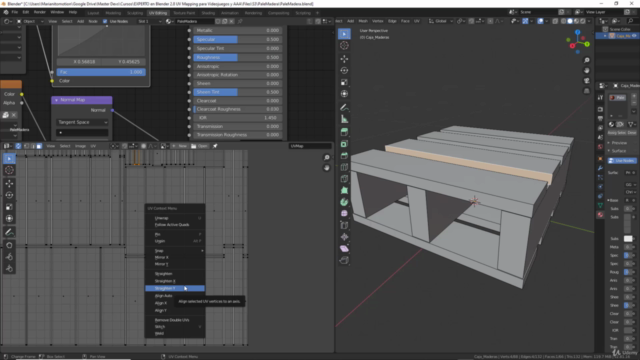The width and height of the screenshot is (640, 360).
Task: Toggle camera view icon in 3D viewport
Action: click(587, 81)
